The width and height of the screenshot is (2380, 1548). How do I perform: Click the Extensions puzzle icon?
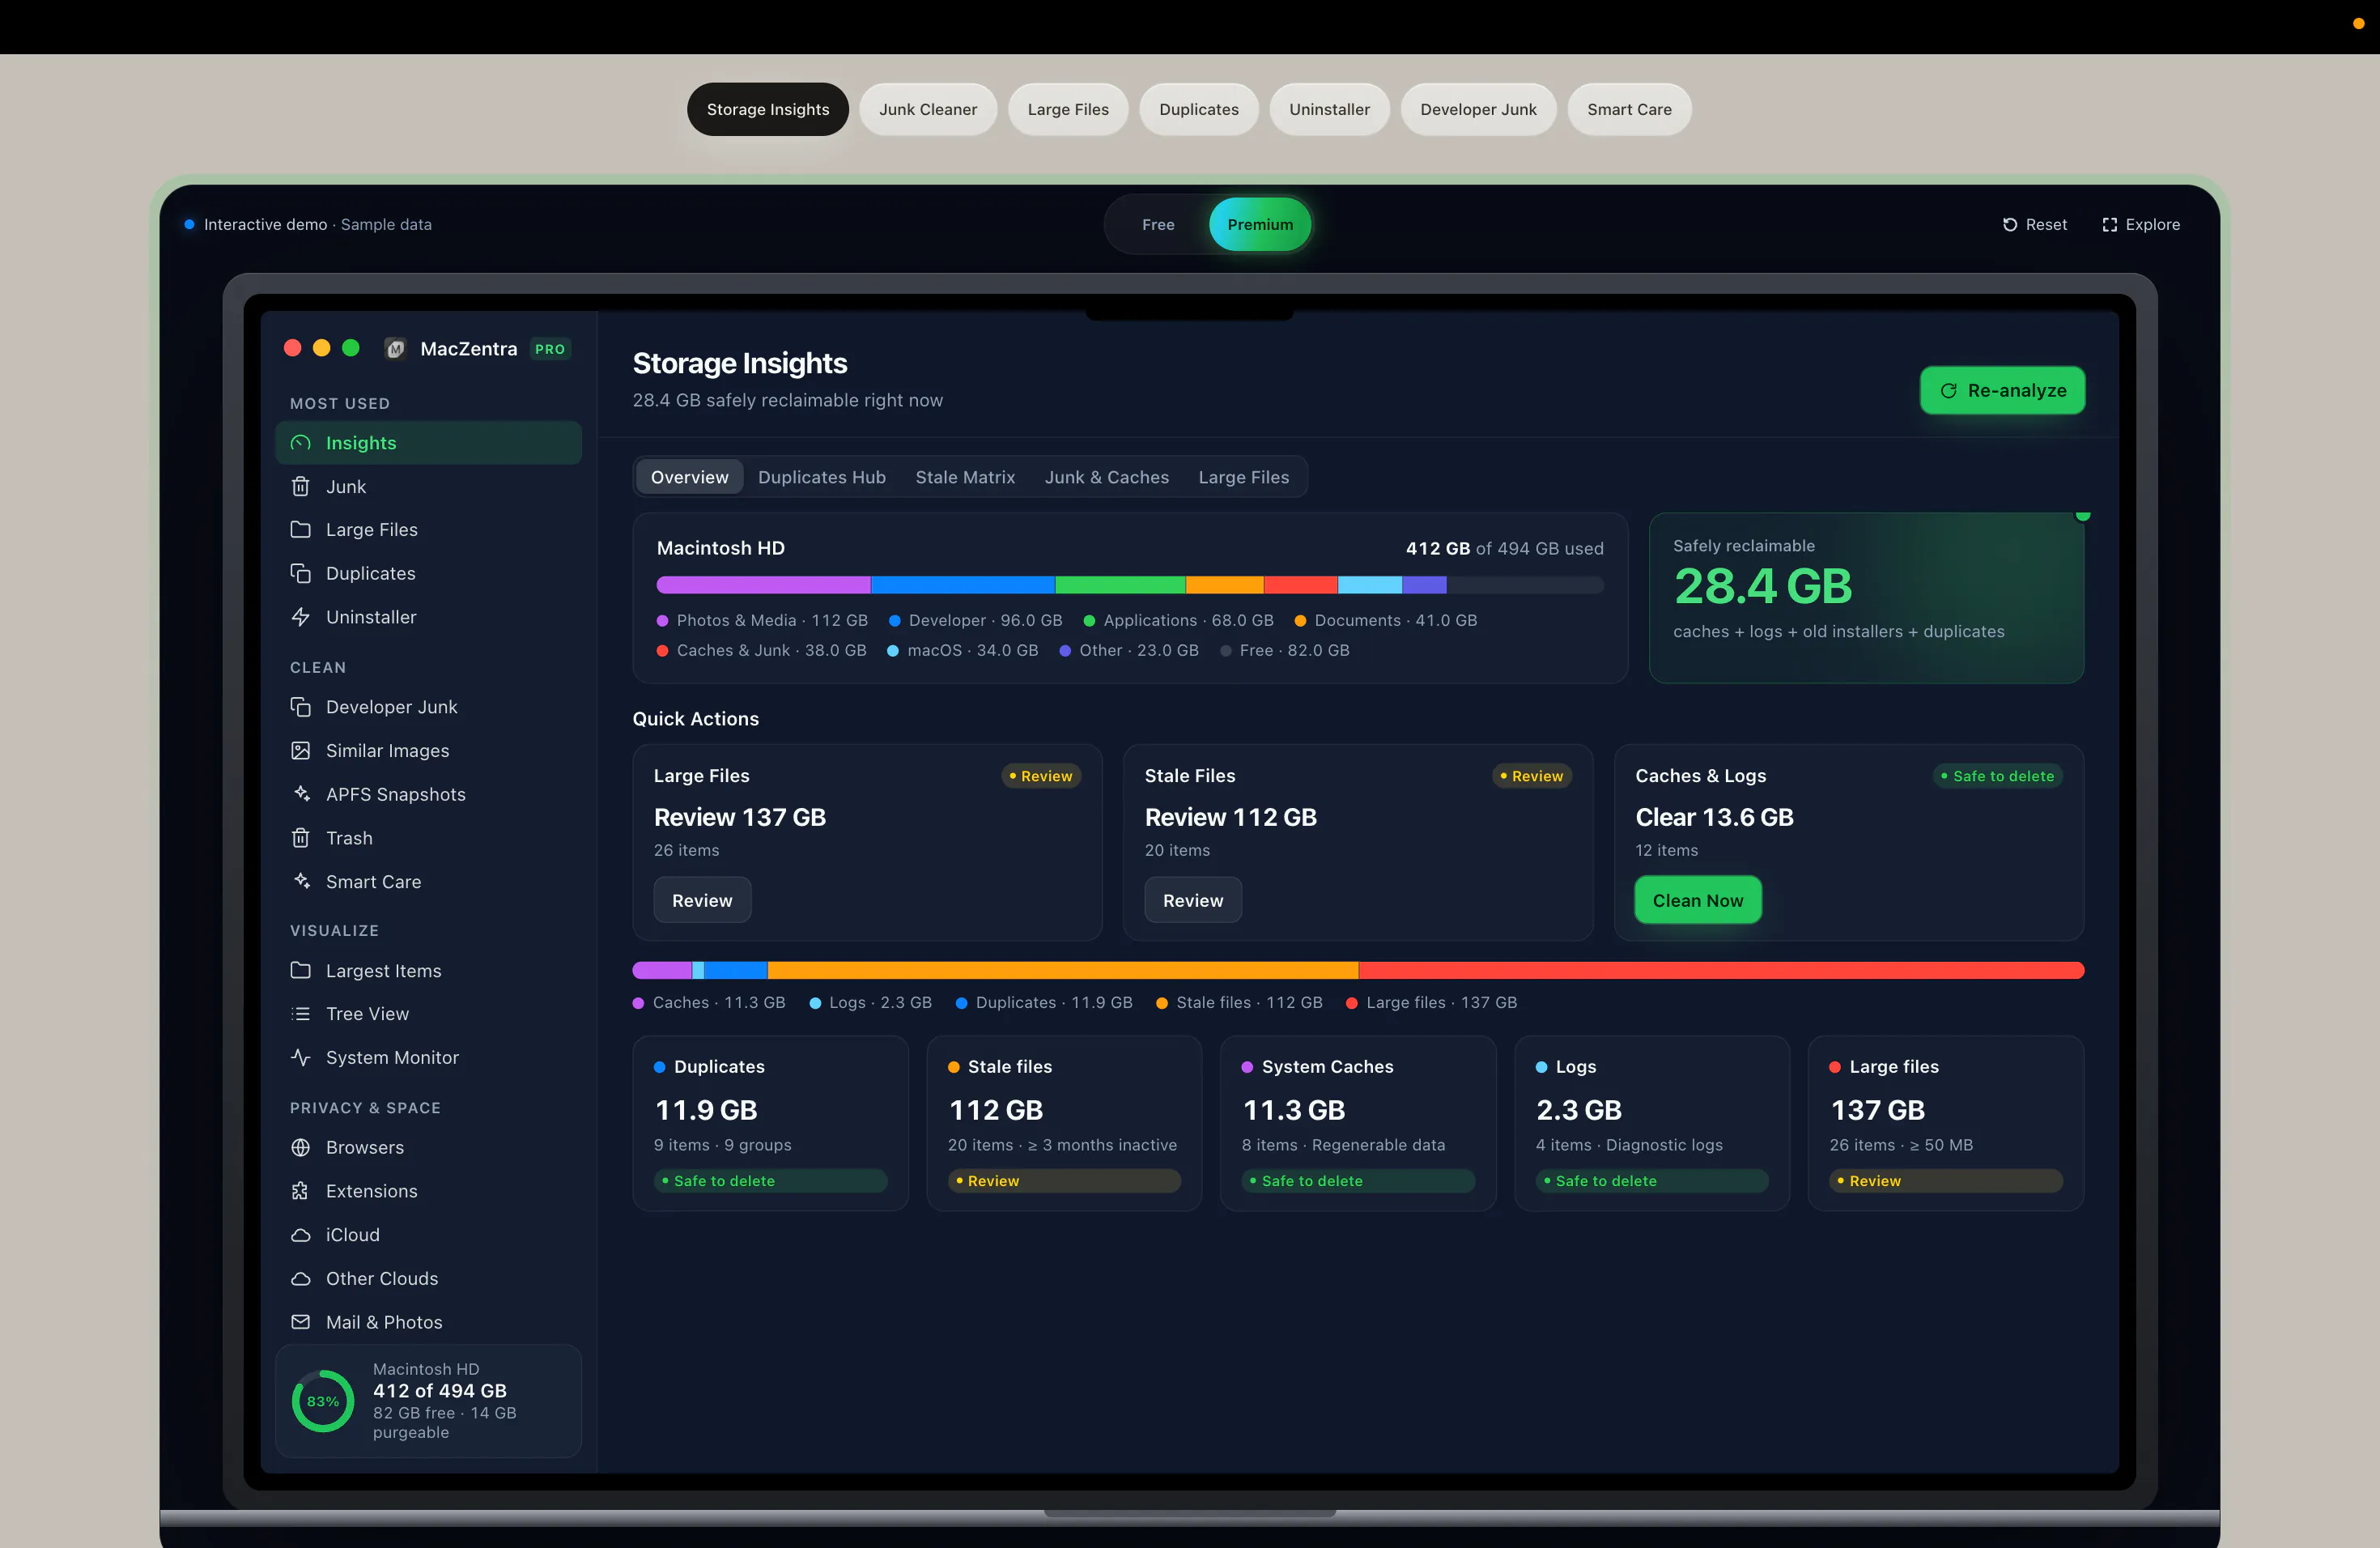pyautogui.click(x=300, y=1191)
